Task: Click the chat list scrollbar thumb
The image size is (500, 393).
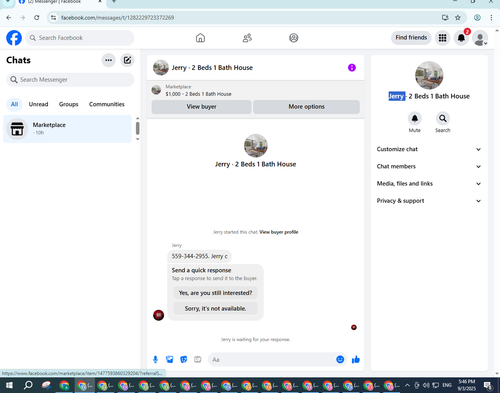Action: [x=137, y=128]
